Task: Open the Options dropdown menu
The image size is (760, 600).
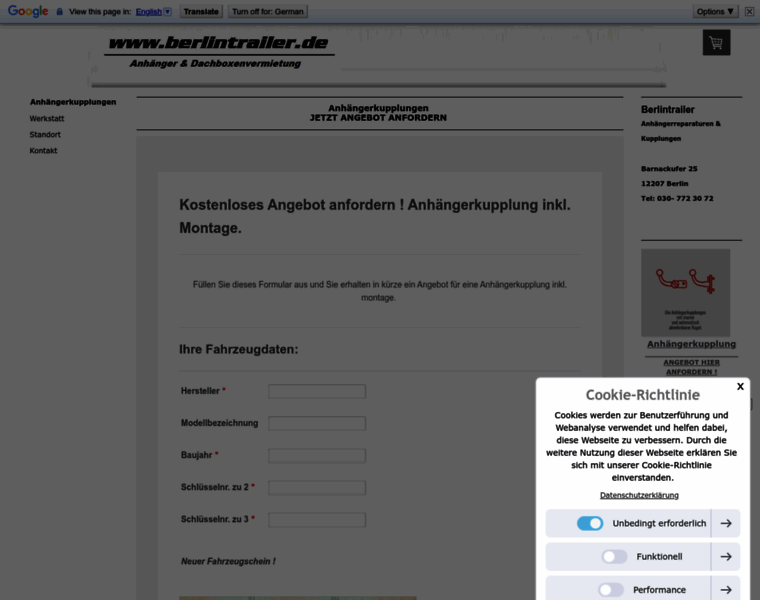Action: (715, 12)
